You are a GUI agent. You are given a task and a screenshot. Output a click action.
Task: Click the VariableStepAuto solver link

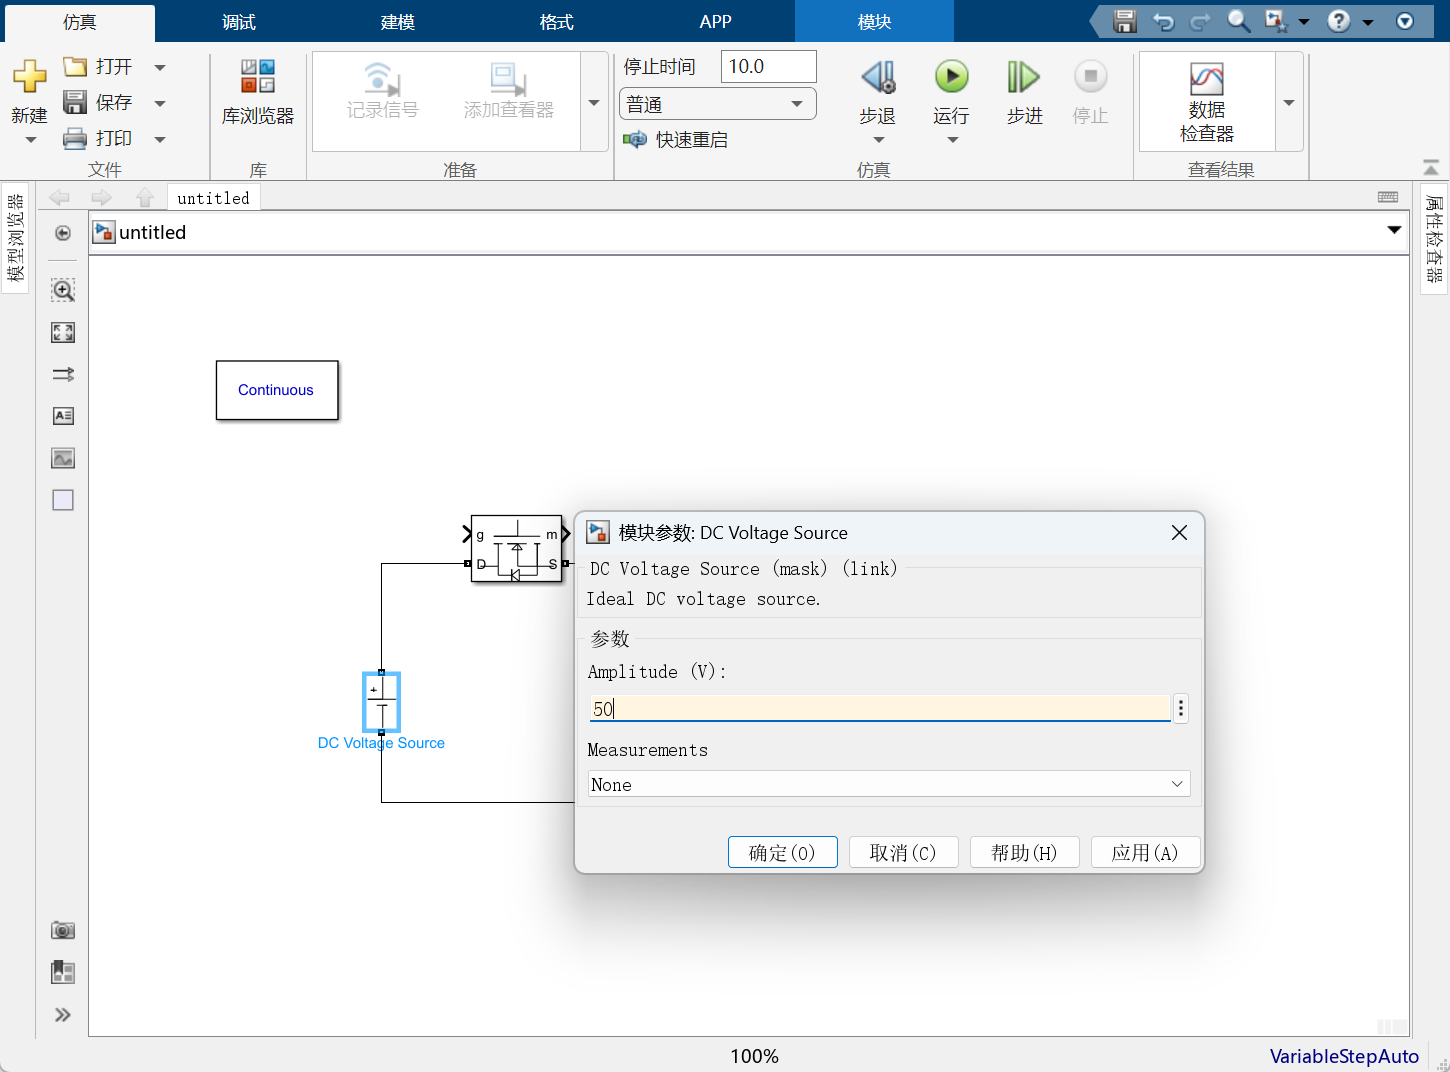click(1343, 1056)
